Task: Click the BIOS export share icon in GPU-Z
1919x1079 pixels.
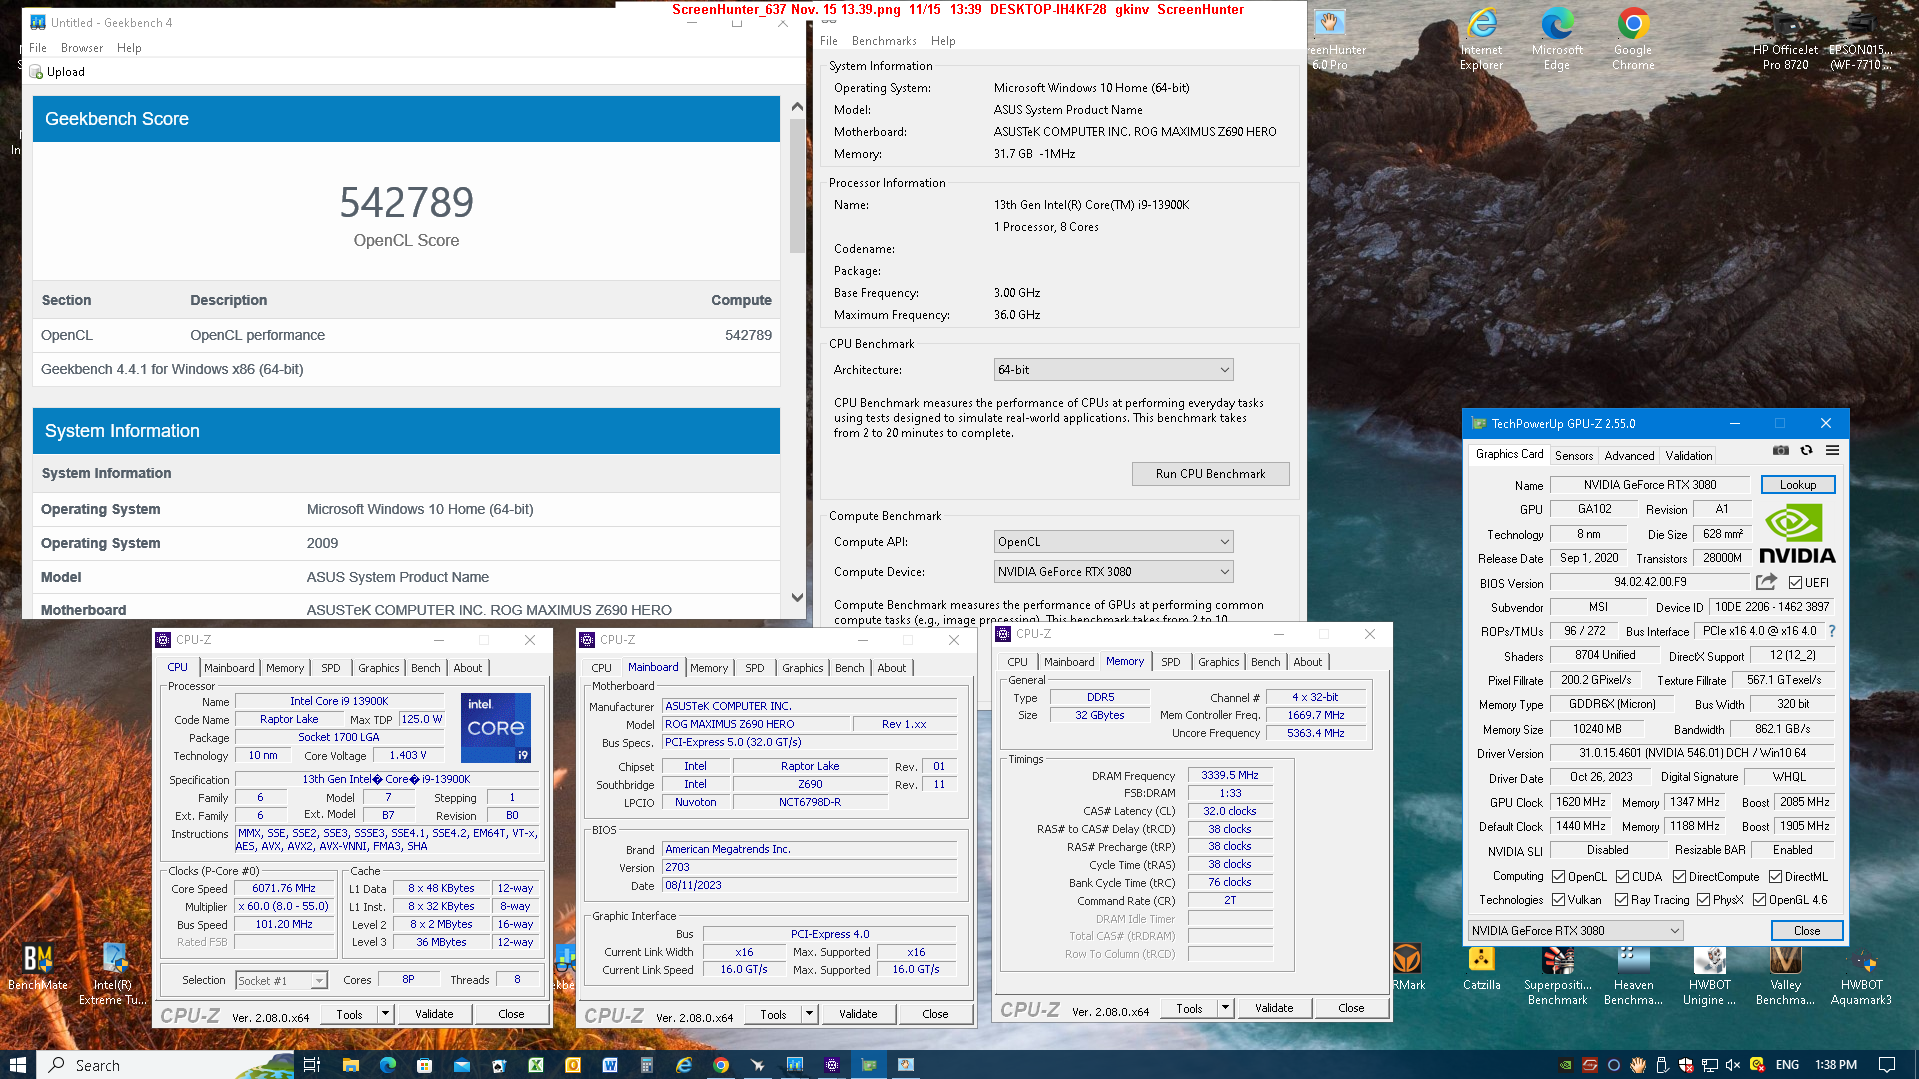Action: [1767, 582]
